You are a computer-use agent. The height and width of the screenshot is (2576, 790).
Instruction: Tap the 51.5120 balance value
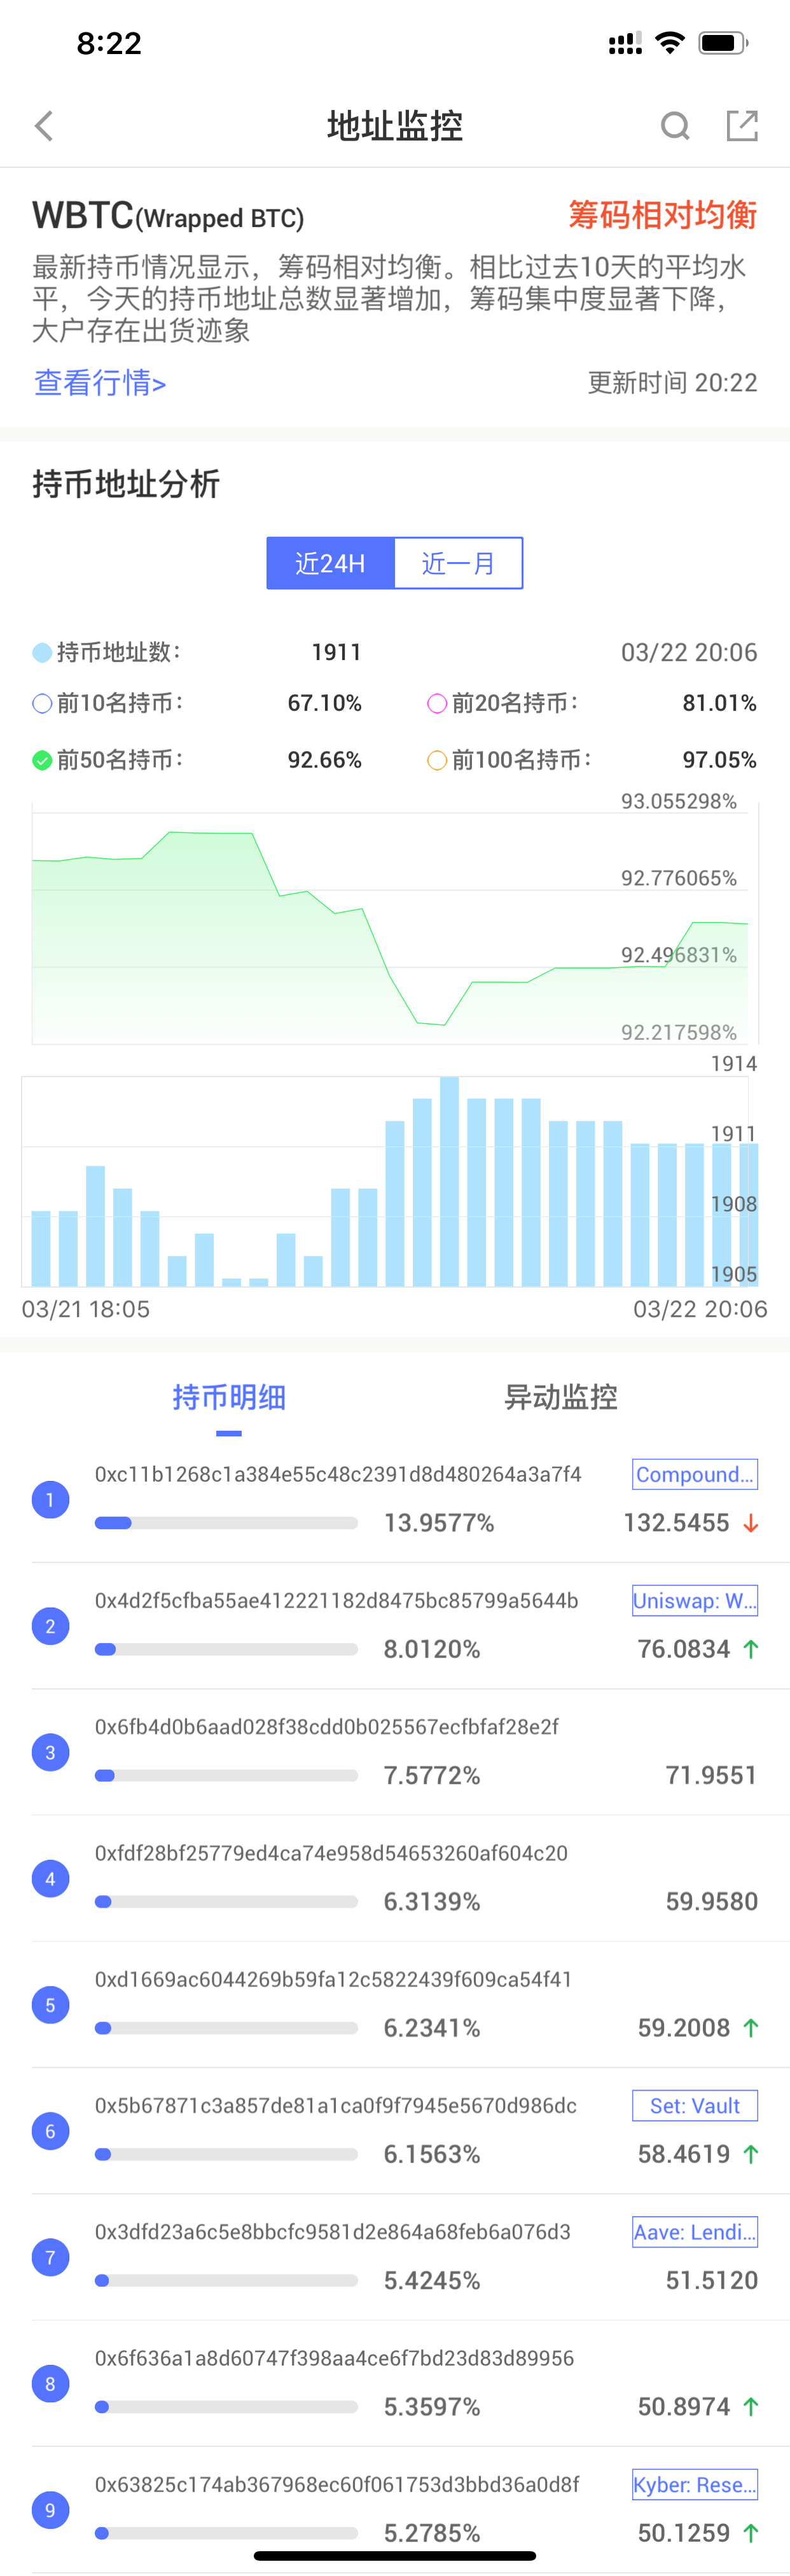tap(711, 2280)
